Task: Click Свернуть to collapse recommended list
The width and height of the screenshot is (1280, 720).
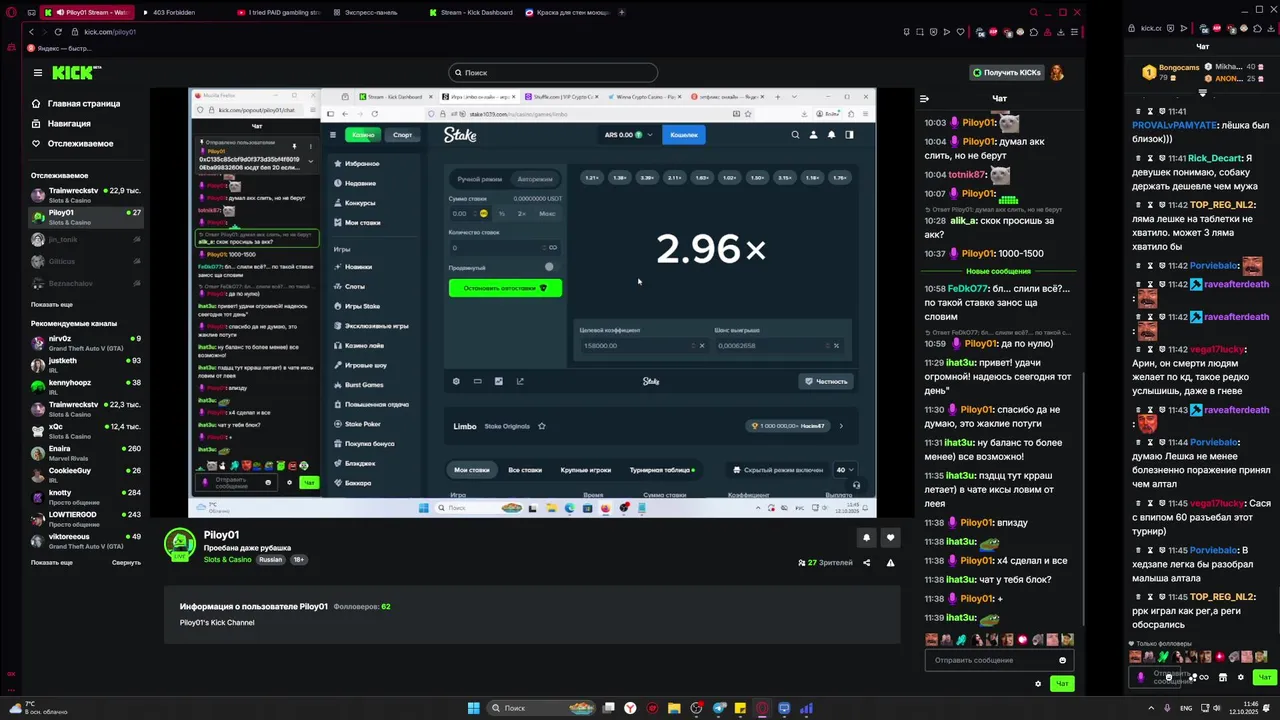Action: click(126, 562)
